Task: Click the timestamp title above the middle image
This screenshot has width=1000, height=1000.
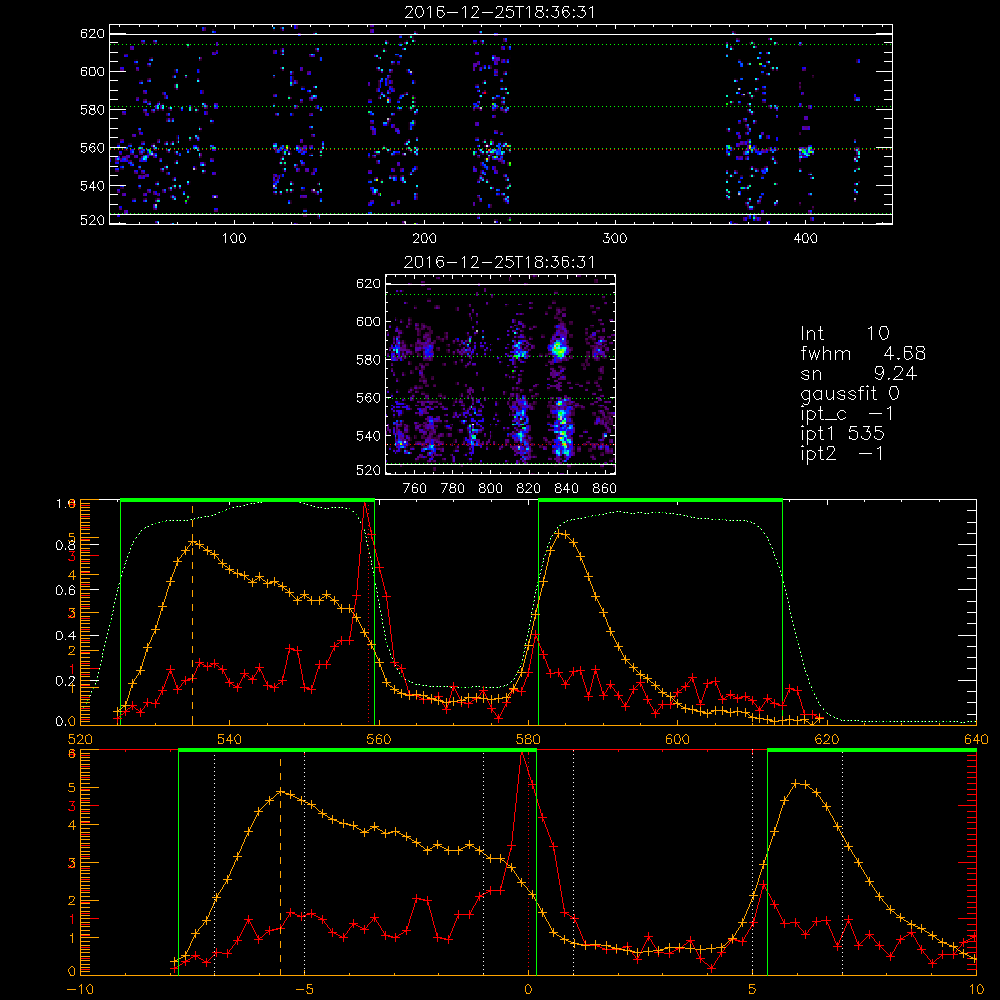Action: pos(500,262)
